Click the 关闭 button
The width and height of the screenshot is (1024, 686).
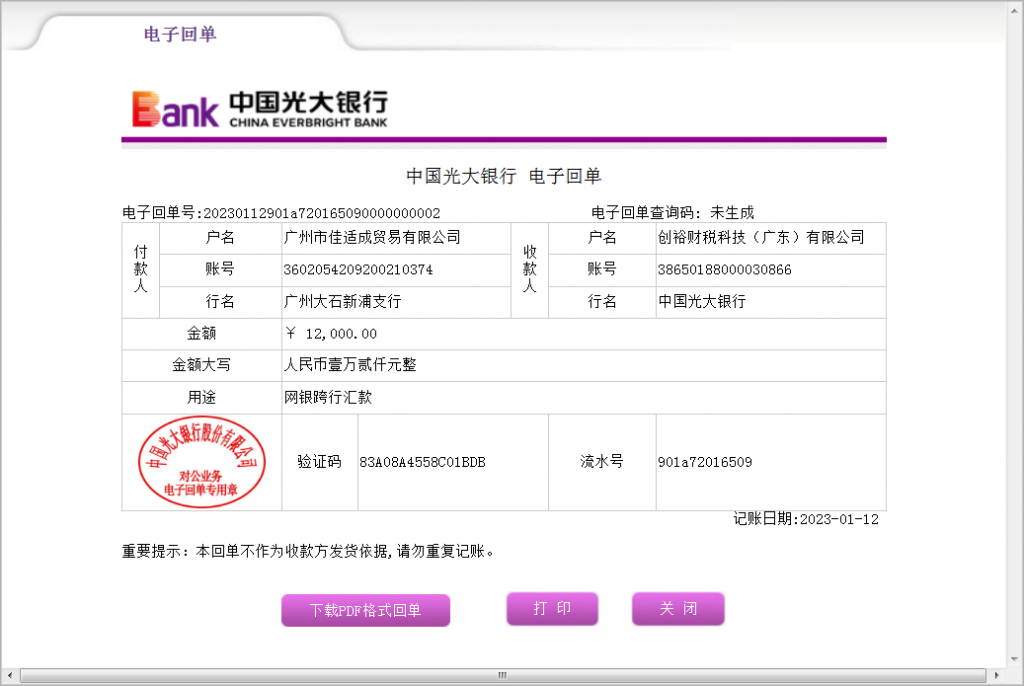679,609
